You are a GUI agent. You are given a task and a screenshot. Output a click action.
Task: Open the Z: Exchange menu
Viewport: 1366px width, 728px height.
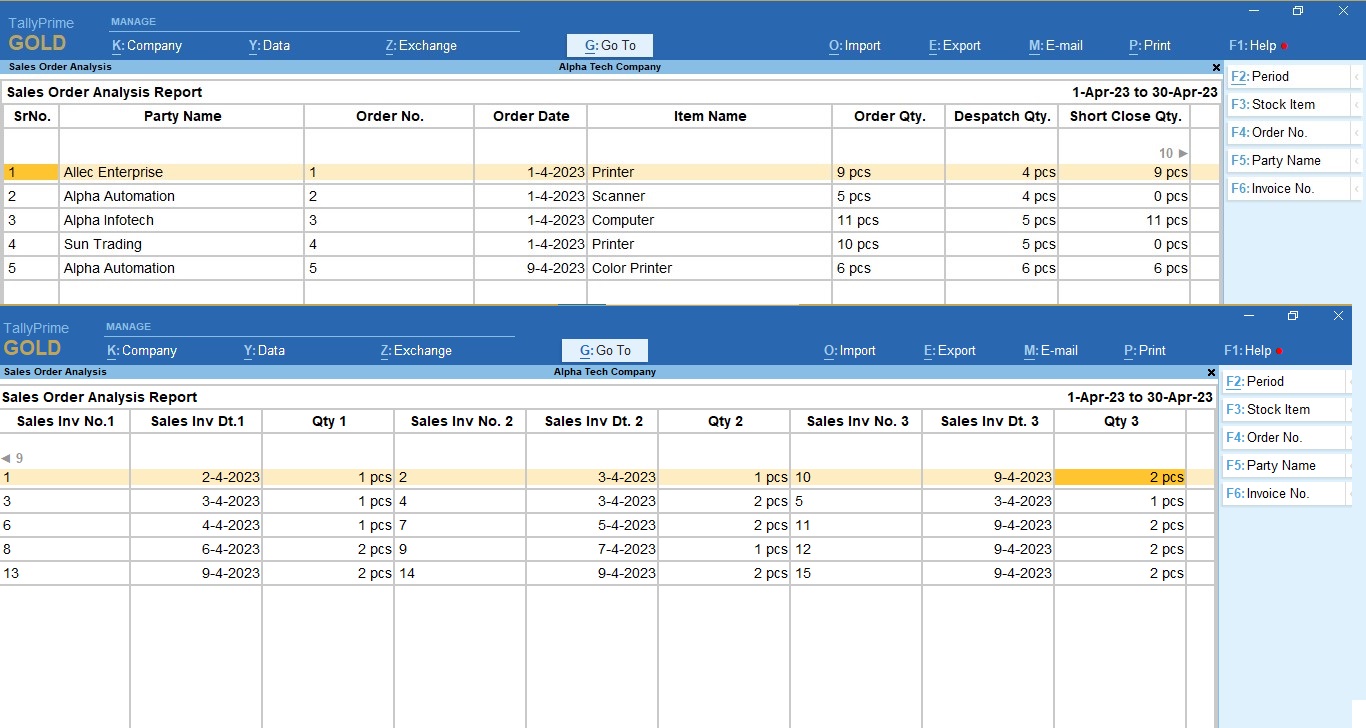pos(419,45)
